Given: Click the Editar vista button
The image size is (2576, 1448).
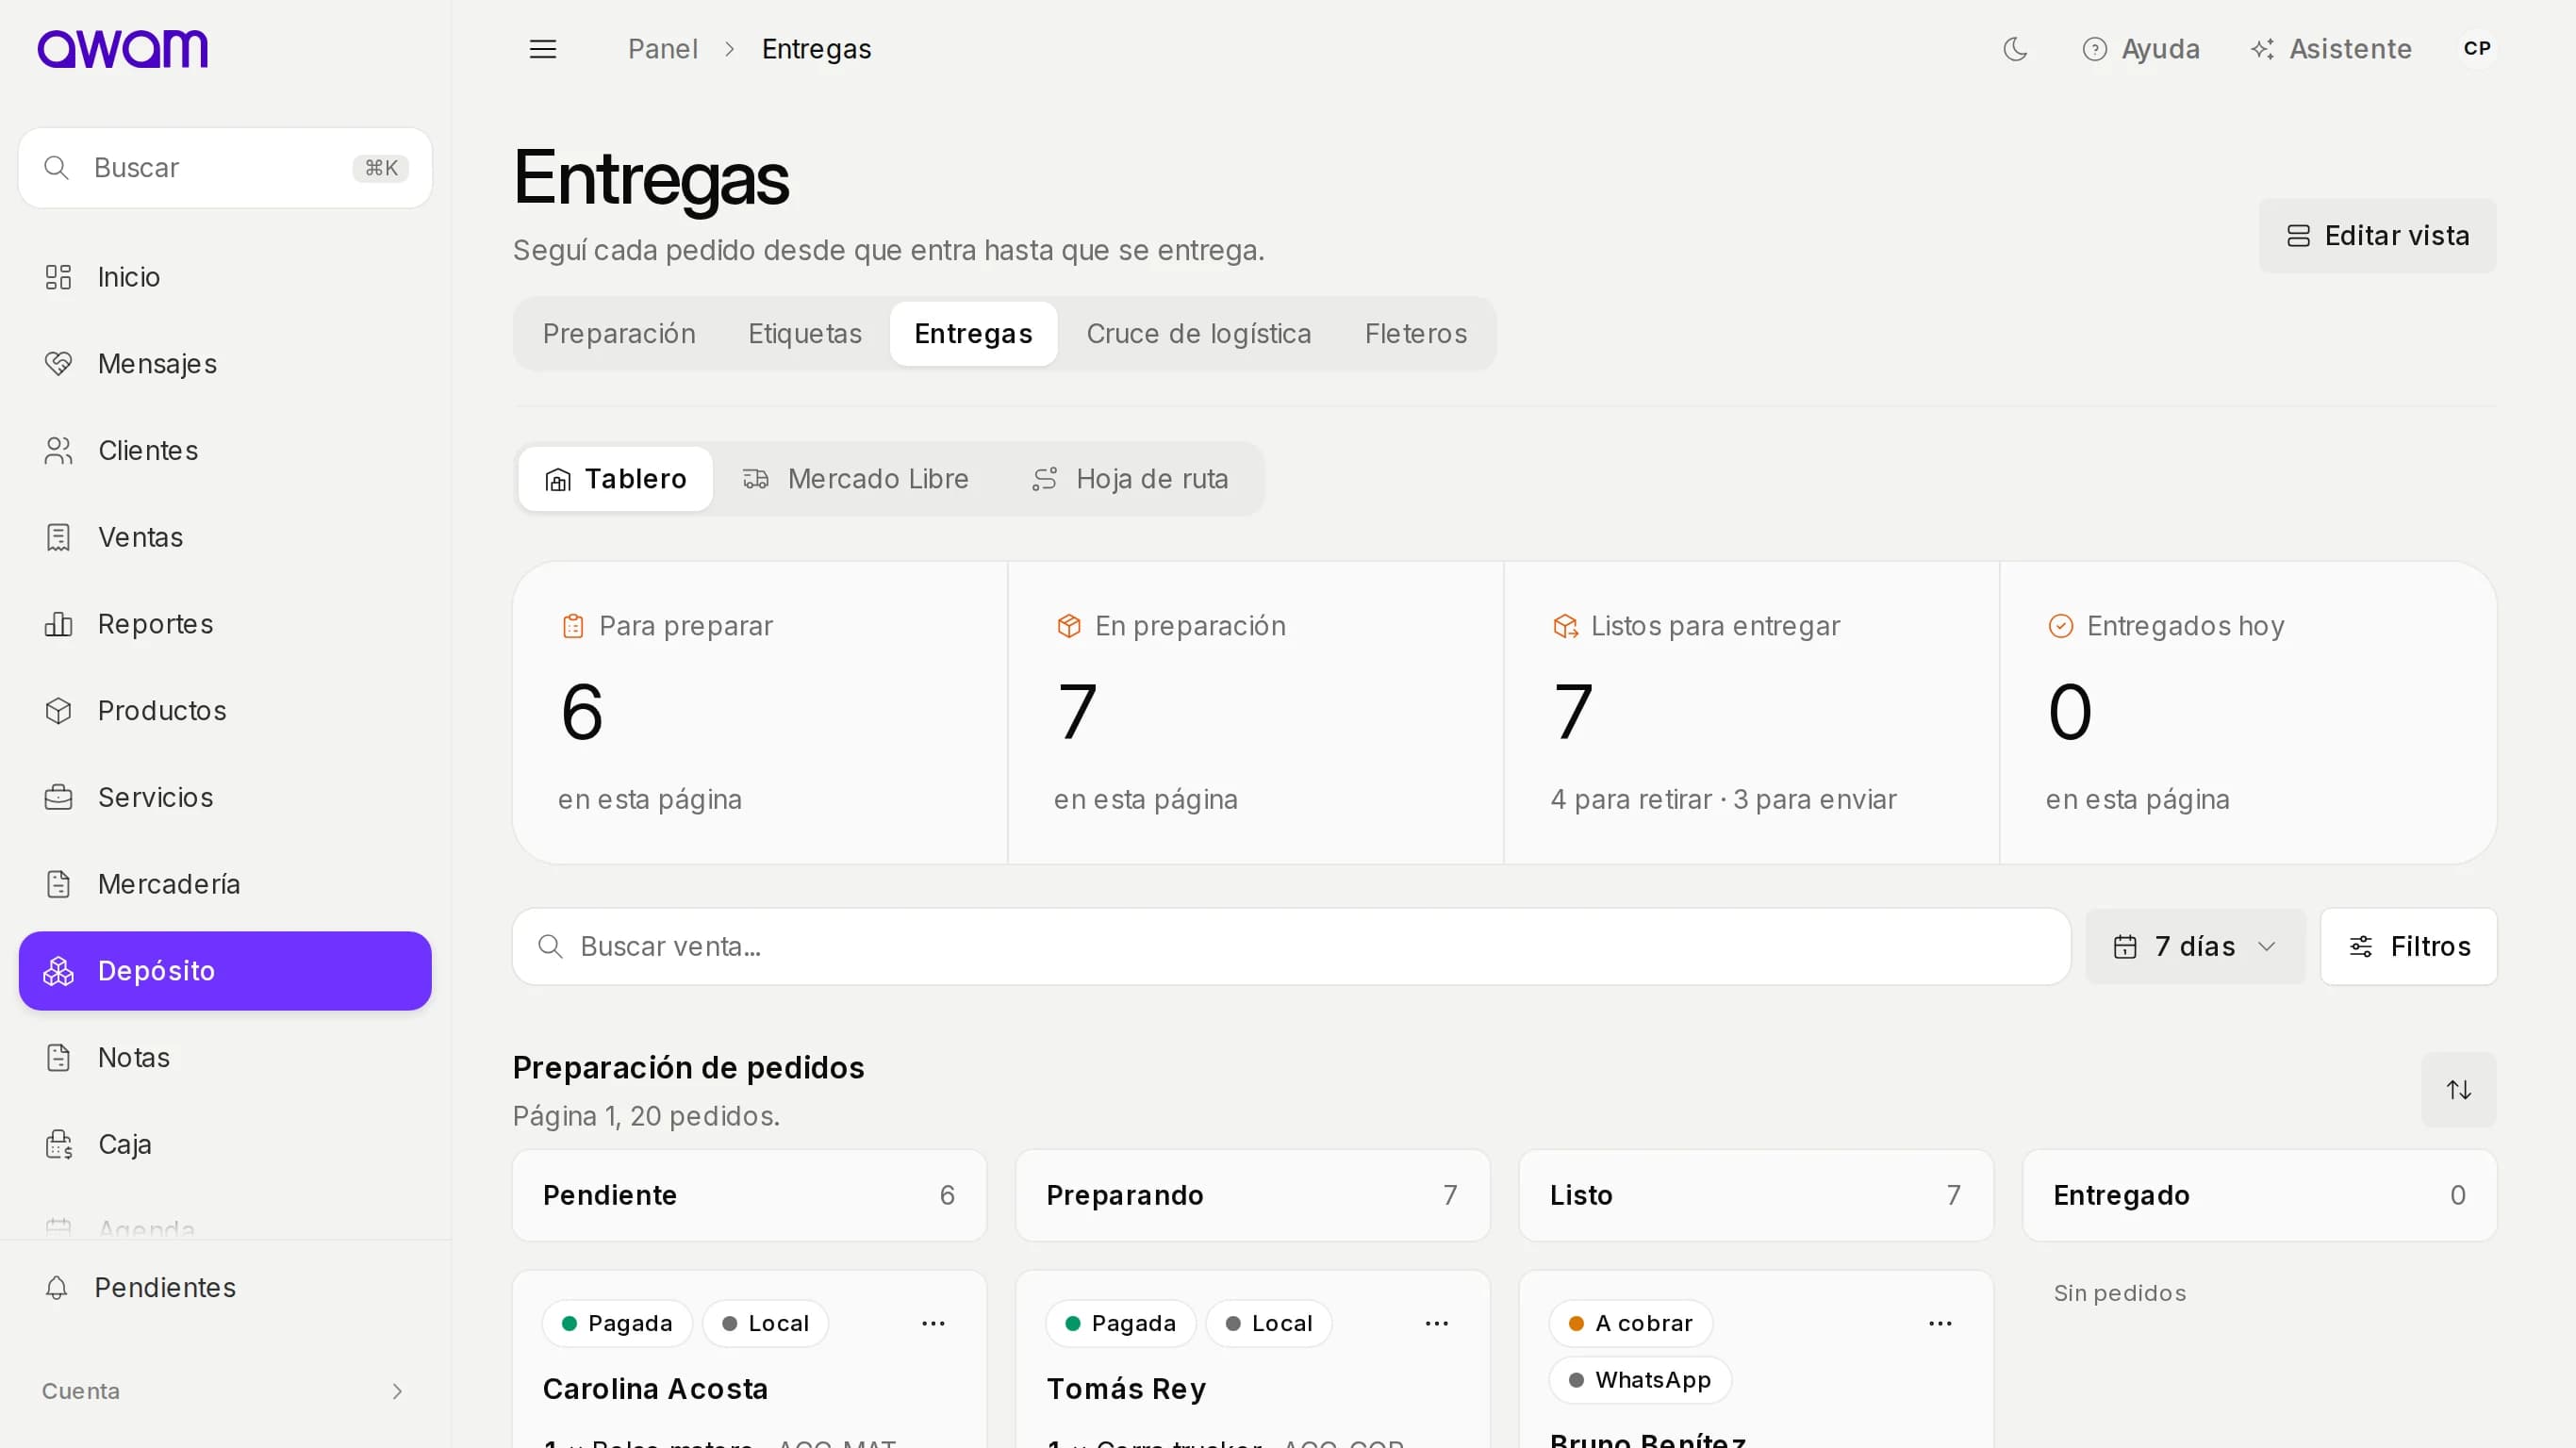Looking at the screenshot, I should tap(2377, 236).
